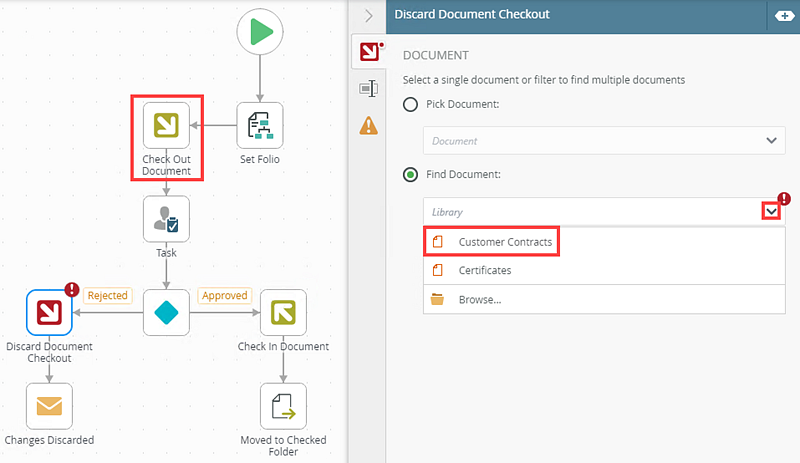Select the Set Folio step icon
Screen dimensions: 800x463
tap(260, 125)
